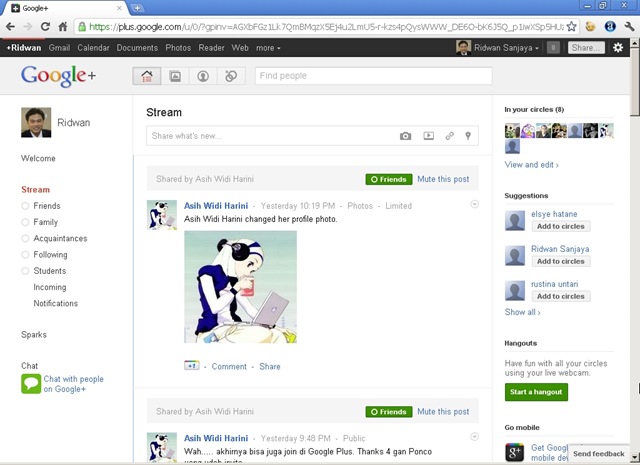Add a link using the chain icon
Image resolution: width=640 pixels, height=465 pixels.
point(449,136)
